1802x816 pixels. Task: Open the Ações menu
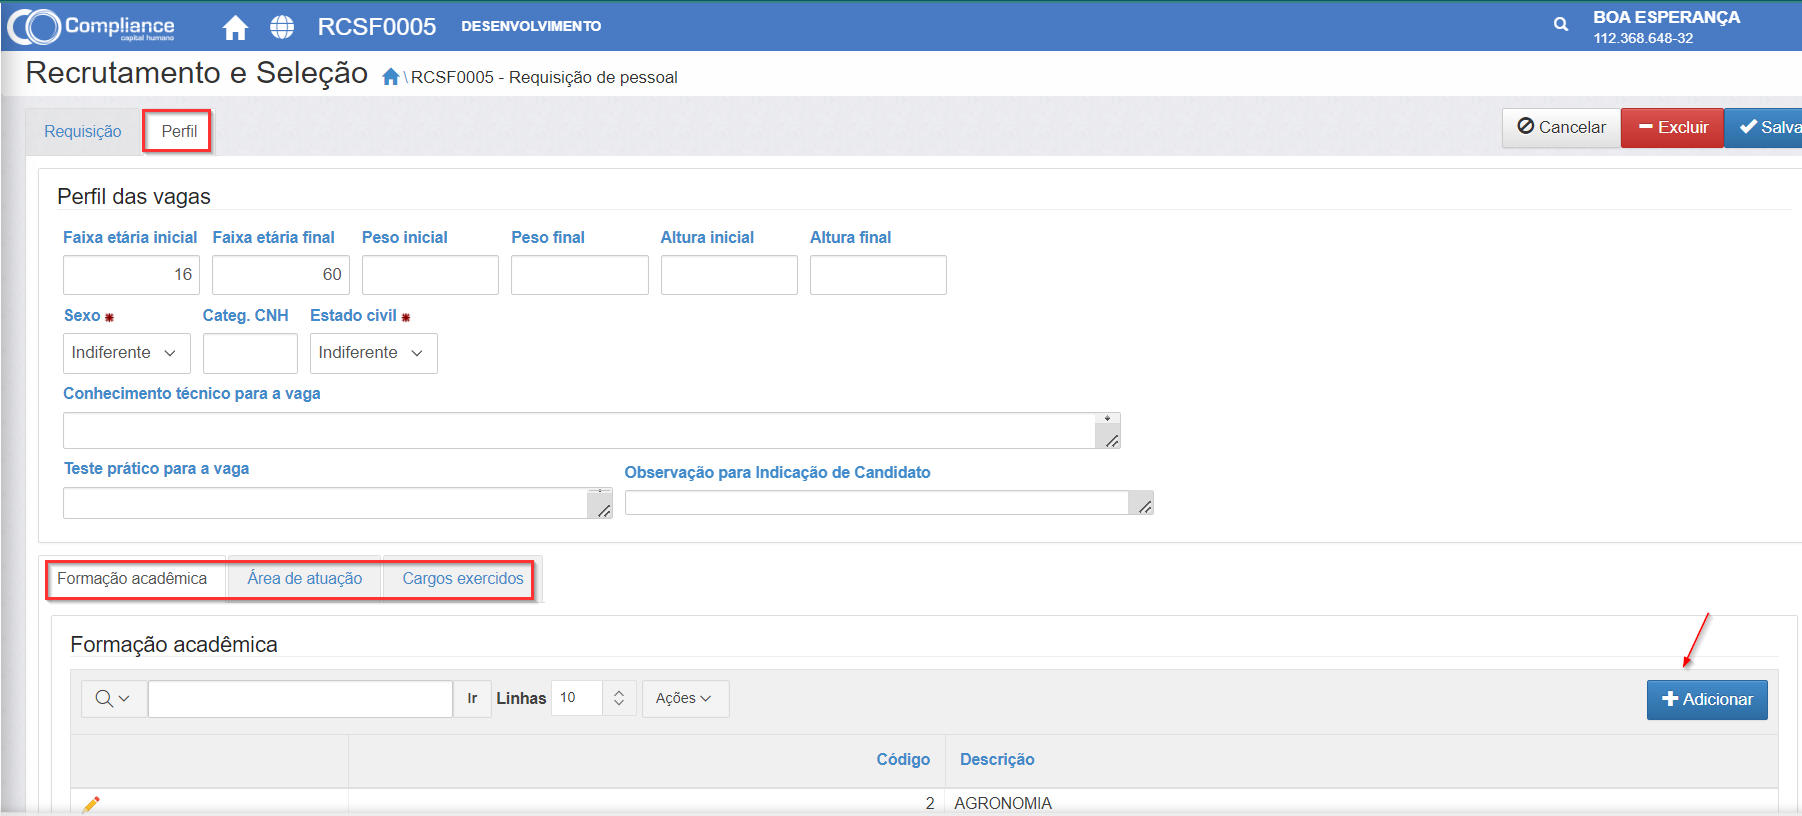tap(685, 698)
